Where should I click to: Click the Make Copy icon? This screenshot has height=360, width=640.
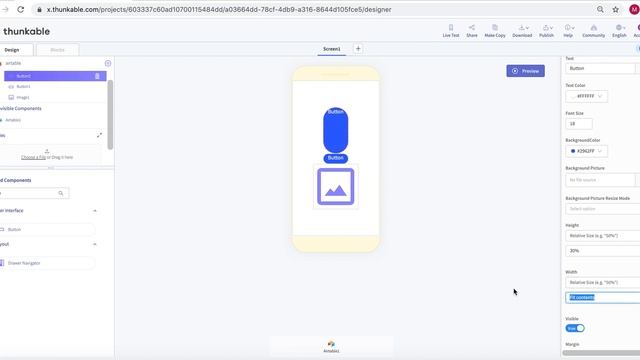495,31
